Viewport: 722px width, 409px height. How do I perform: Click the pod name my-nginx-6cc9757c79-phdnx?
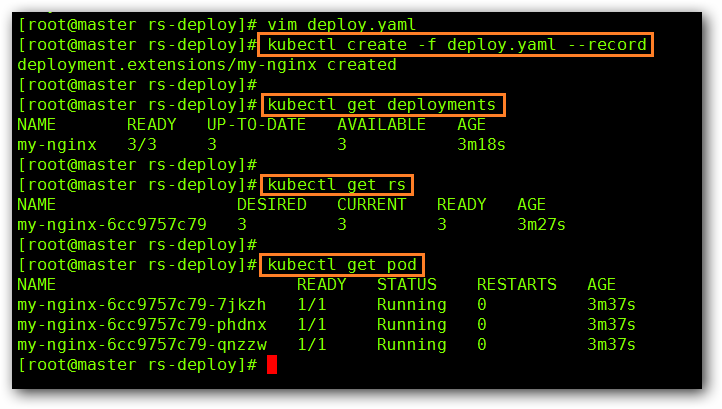[142, 325]
